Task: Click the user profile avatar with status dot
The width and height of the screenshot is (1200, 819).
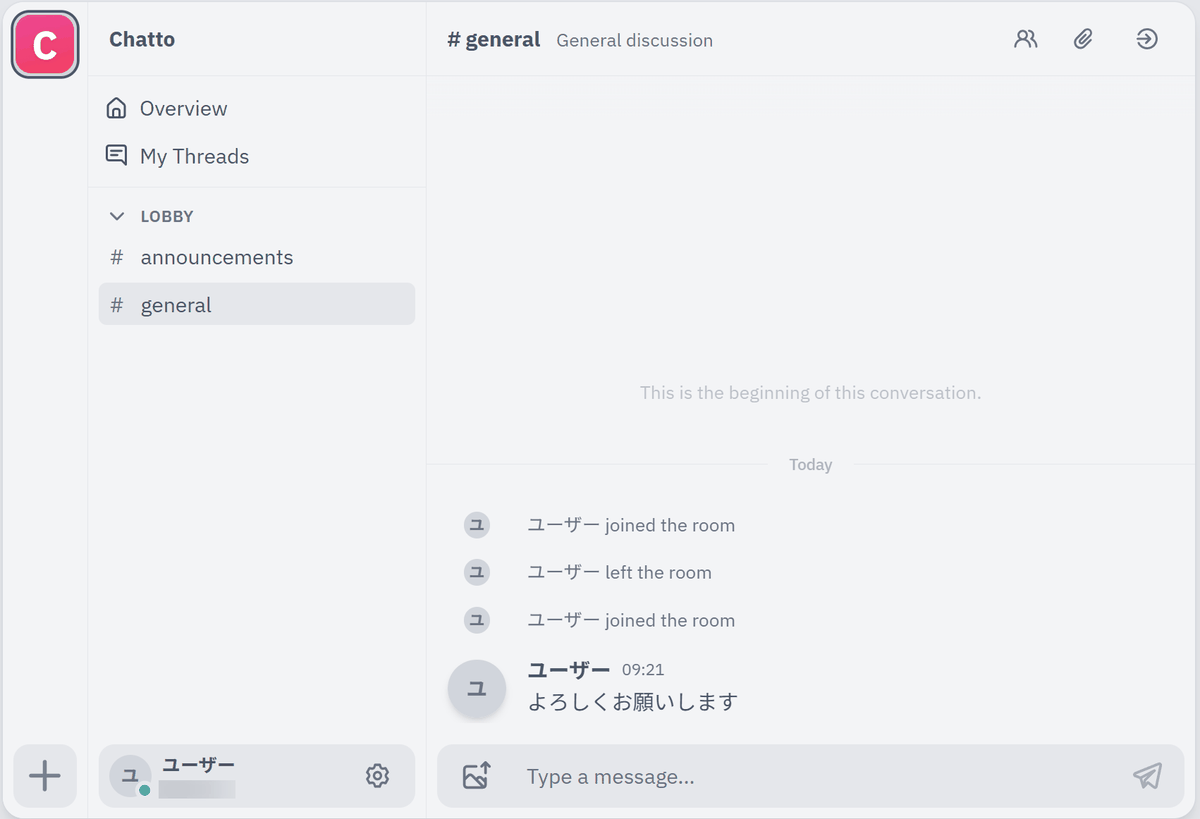Action: coord(130,776)
